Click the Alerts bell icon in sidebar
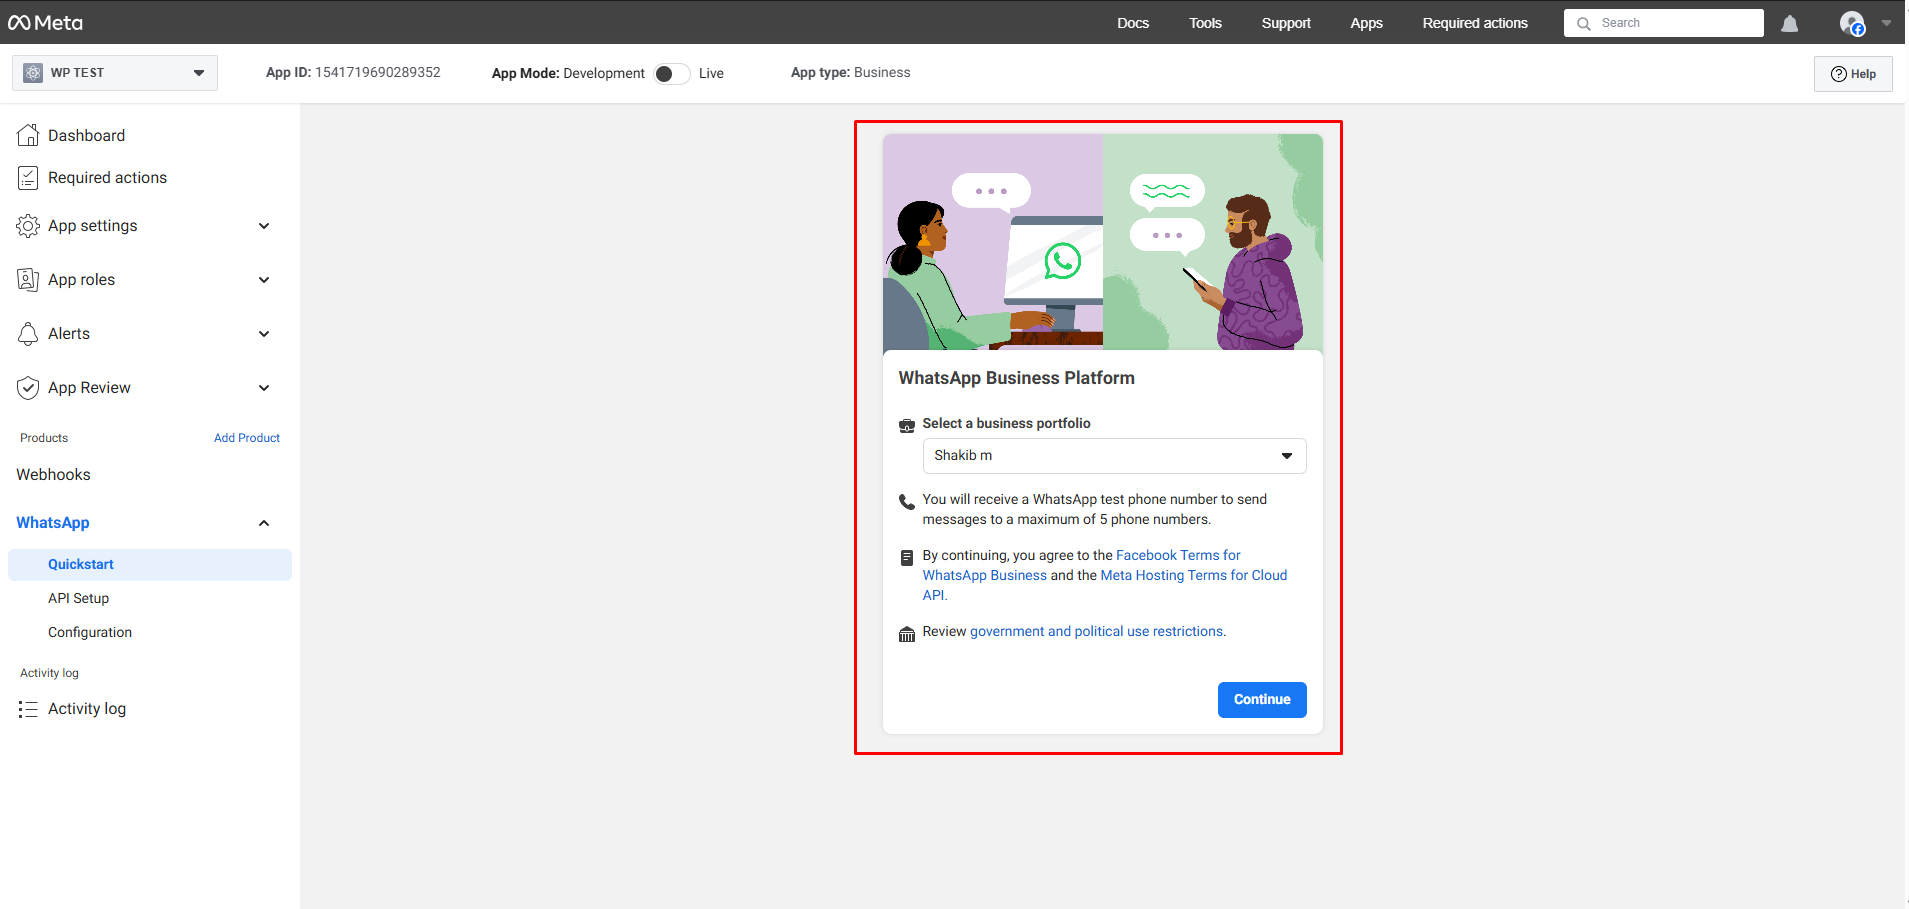Screen dimensions: 1909x909 point(29,333)
